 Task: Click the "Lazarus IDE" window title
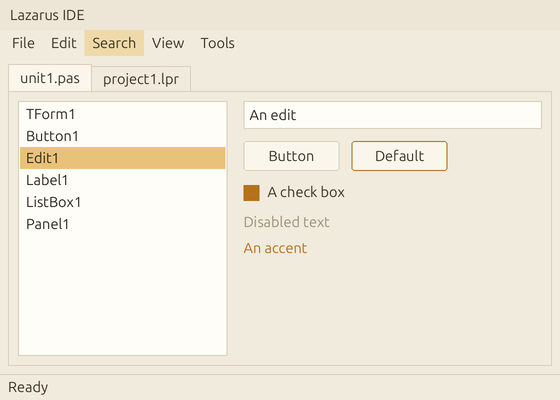[x=47, y=15]
